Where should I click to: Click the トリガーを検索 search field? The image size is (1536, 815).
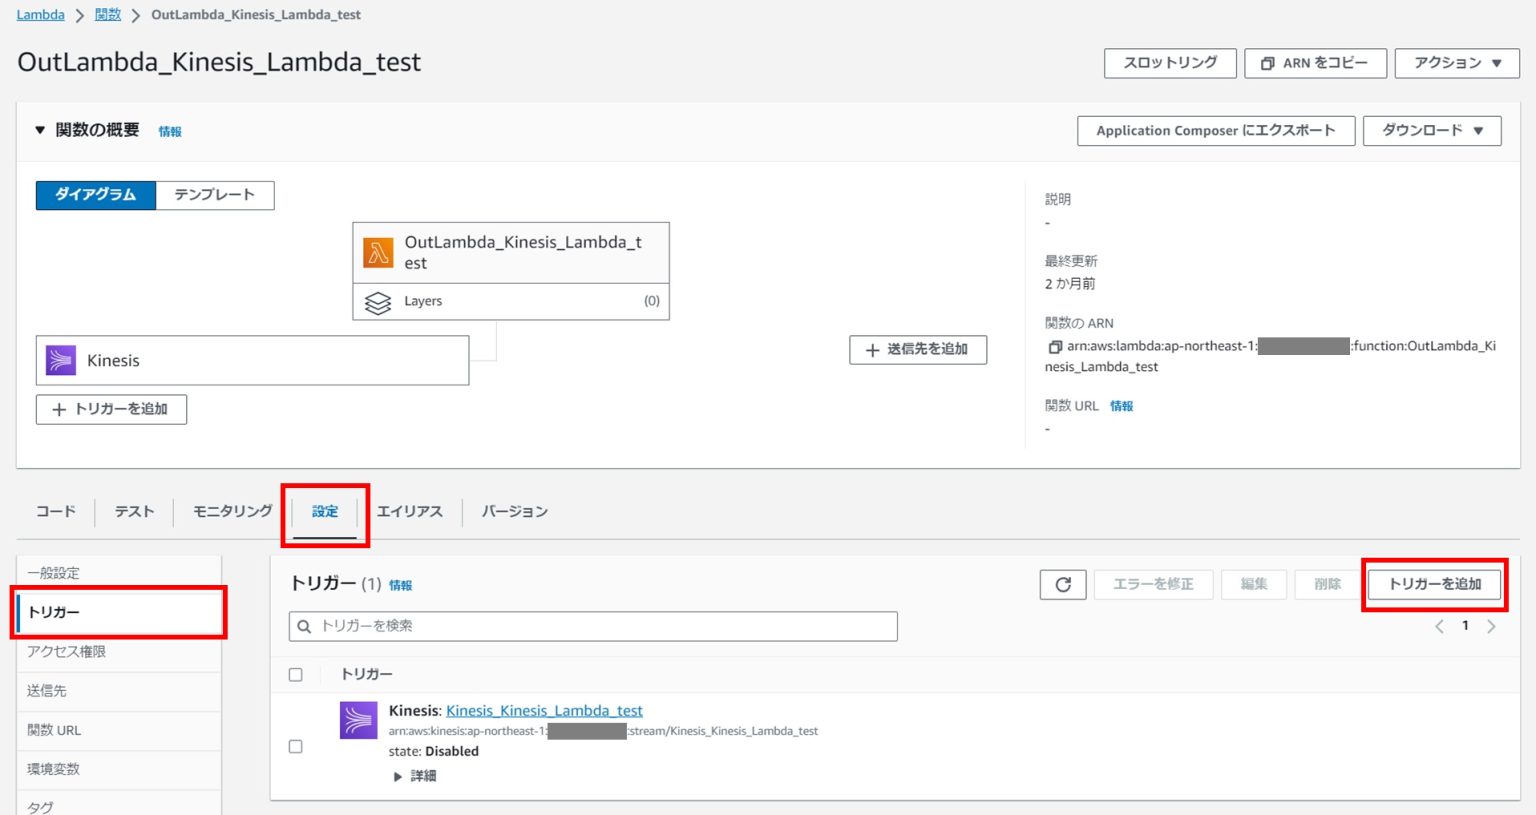tap(593, 627)
